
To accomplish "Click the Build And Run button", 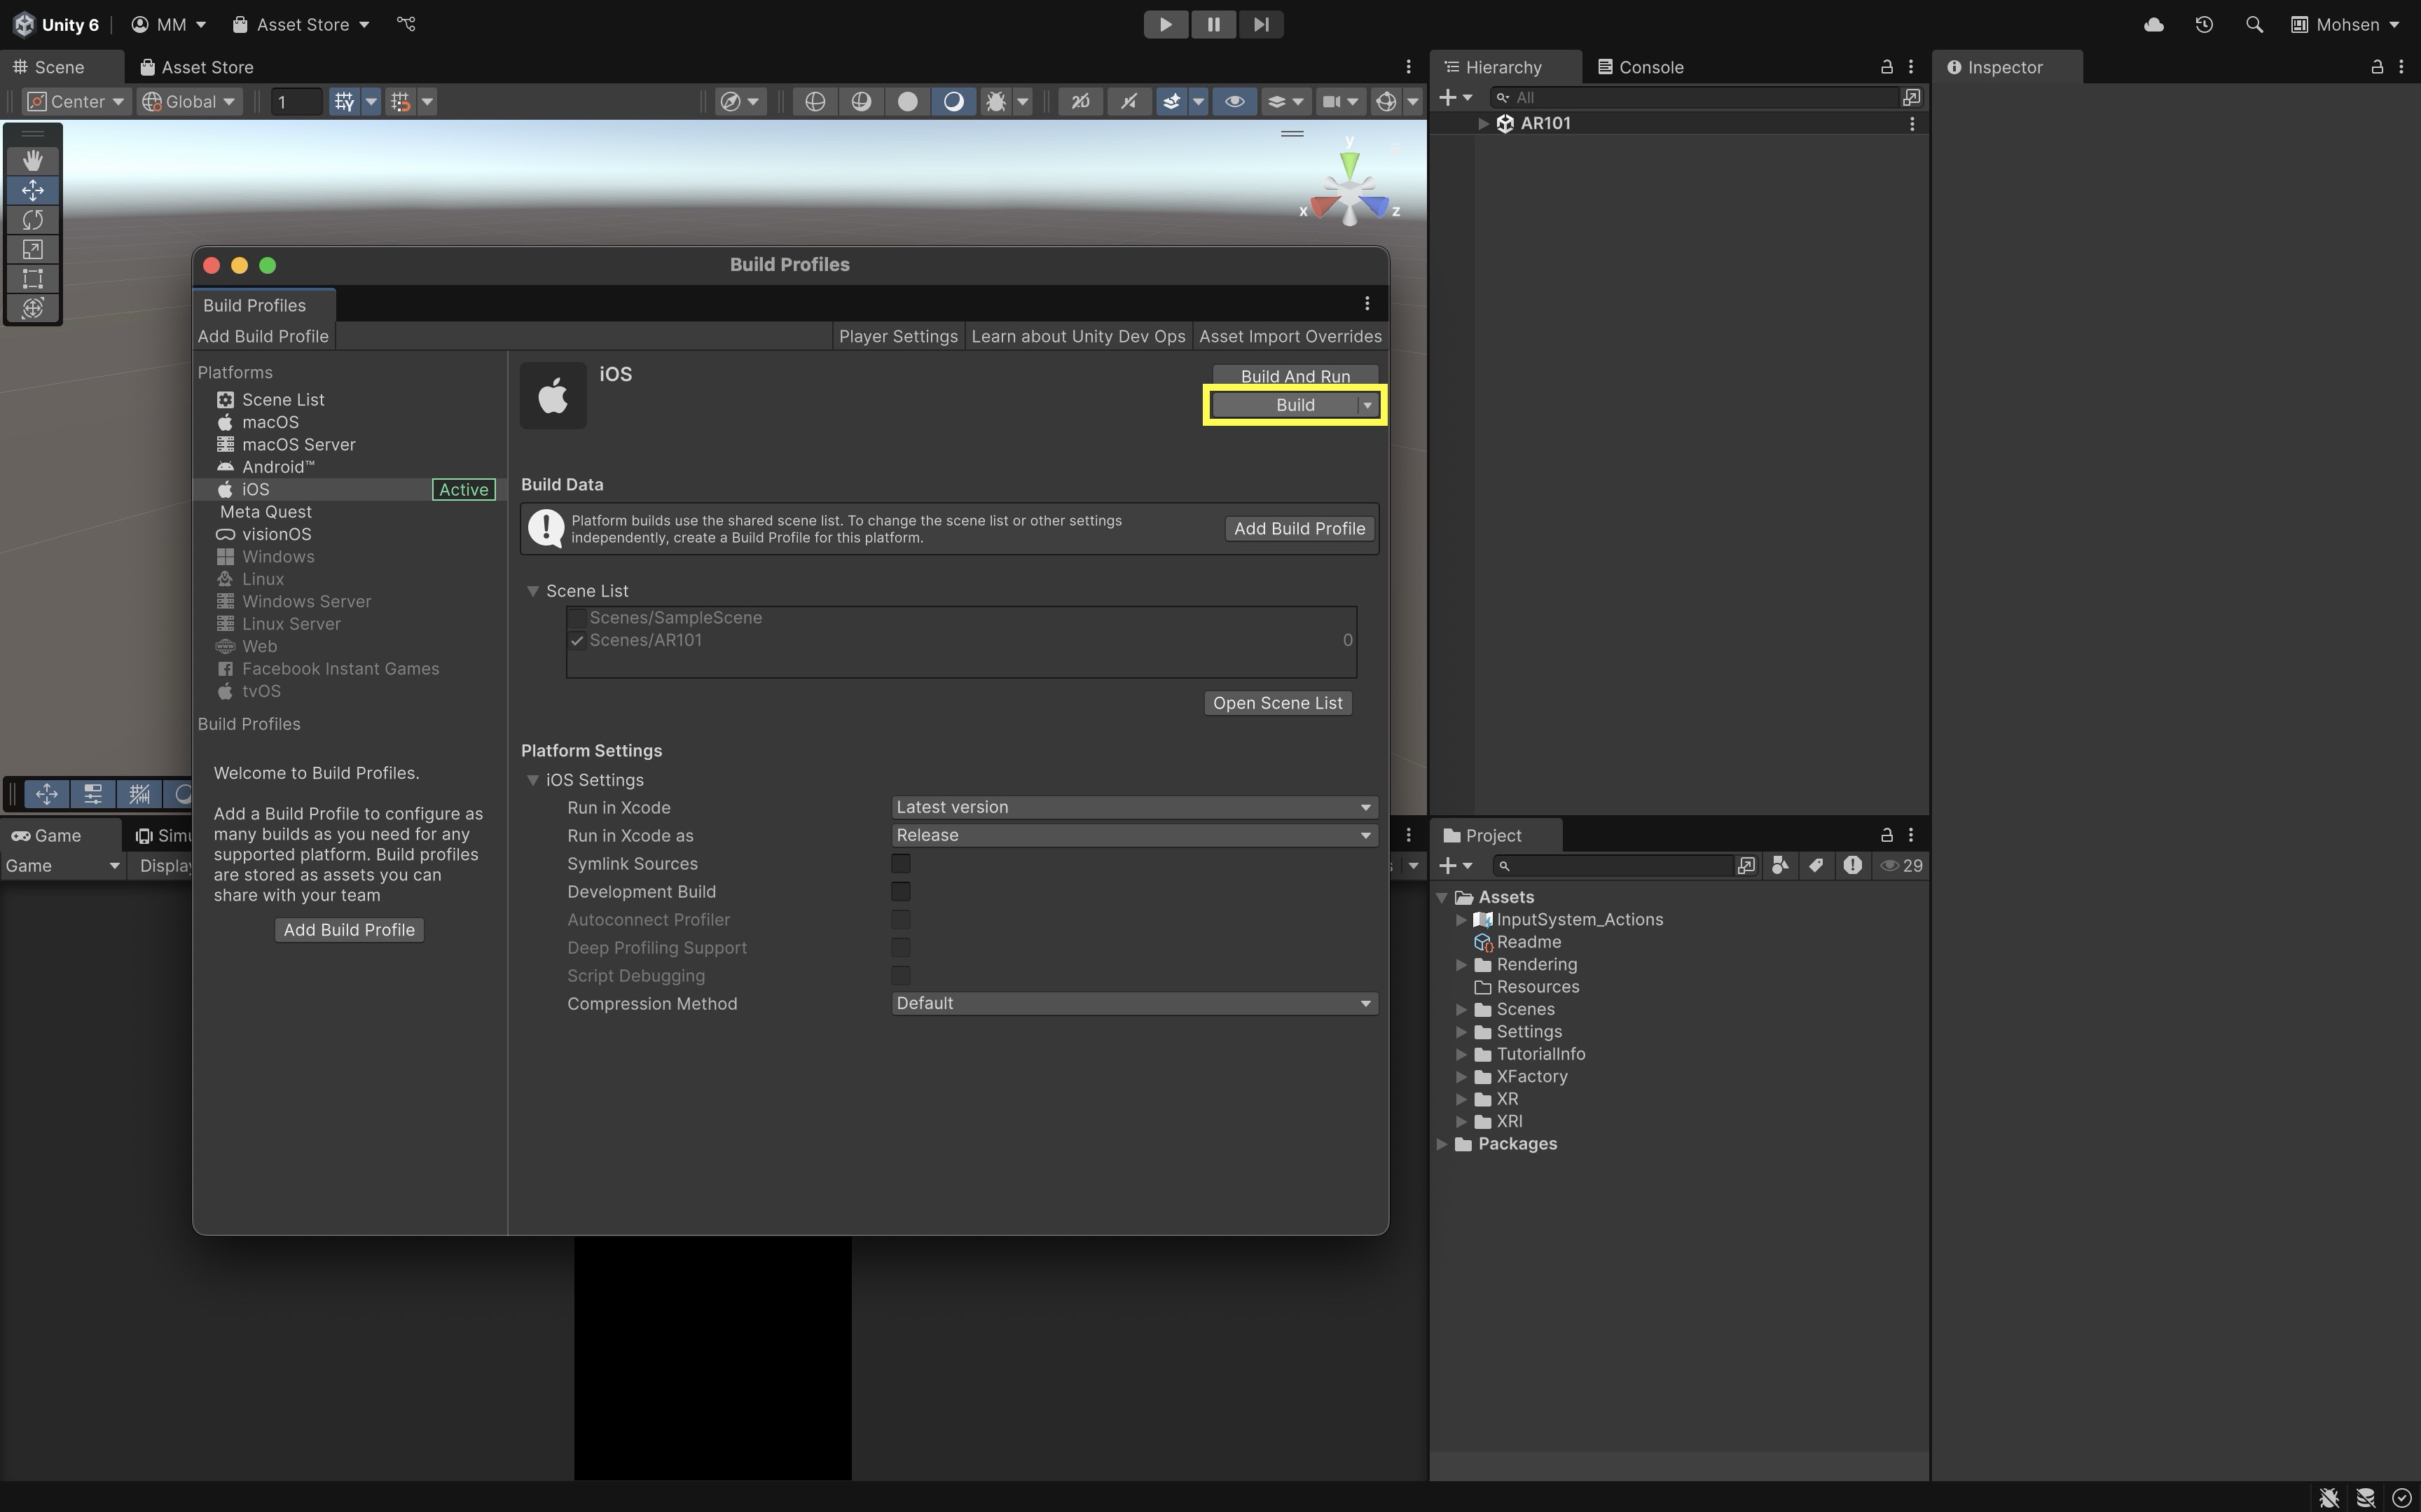I will [1294, 376].
